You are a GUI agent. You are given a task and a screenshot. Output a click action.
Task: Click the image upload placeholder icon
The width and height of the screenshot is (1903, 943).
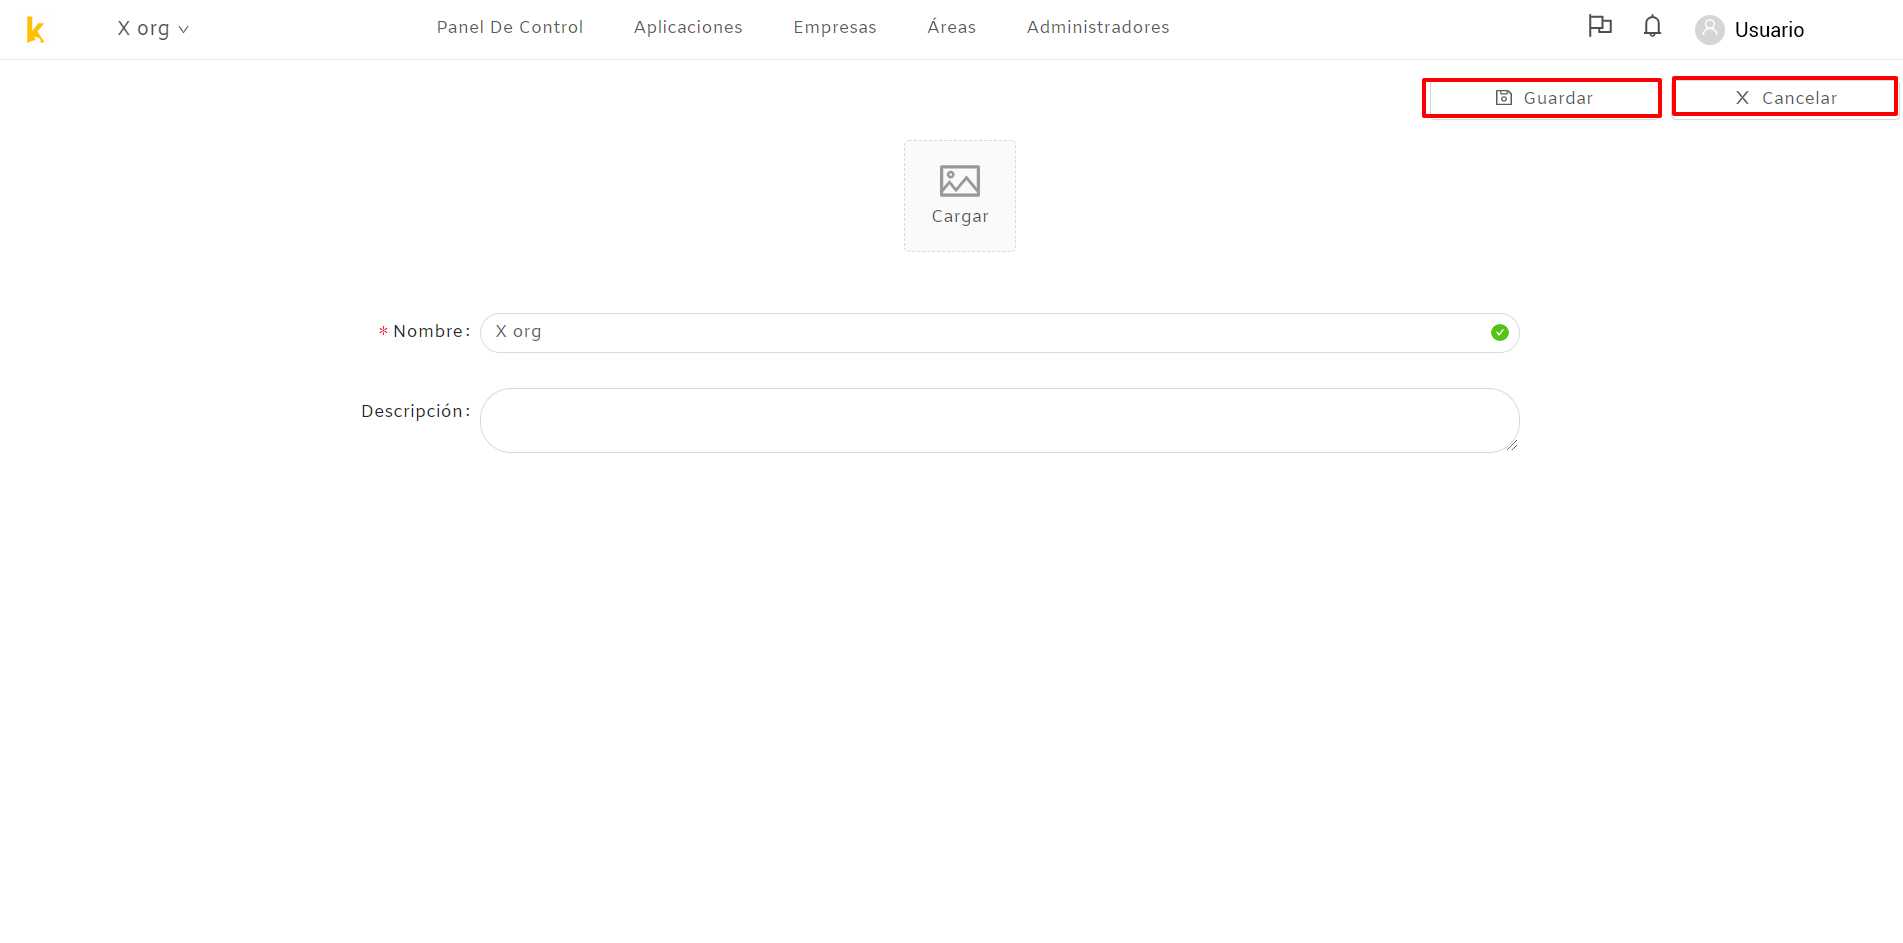[x=960, y=181]
